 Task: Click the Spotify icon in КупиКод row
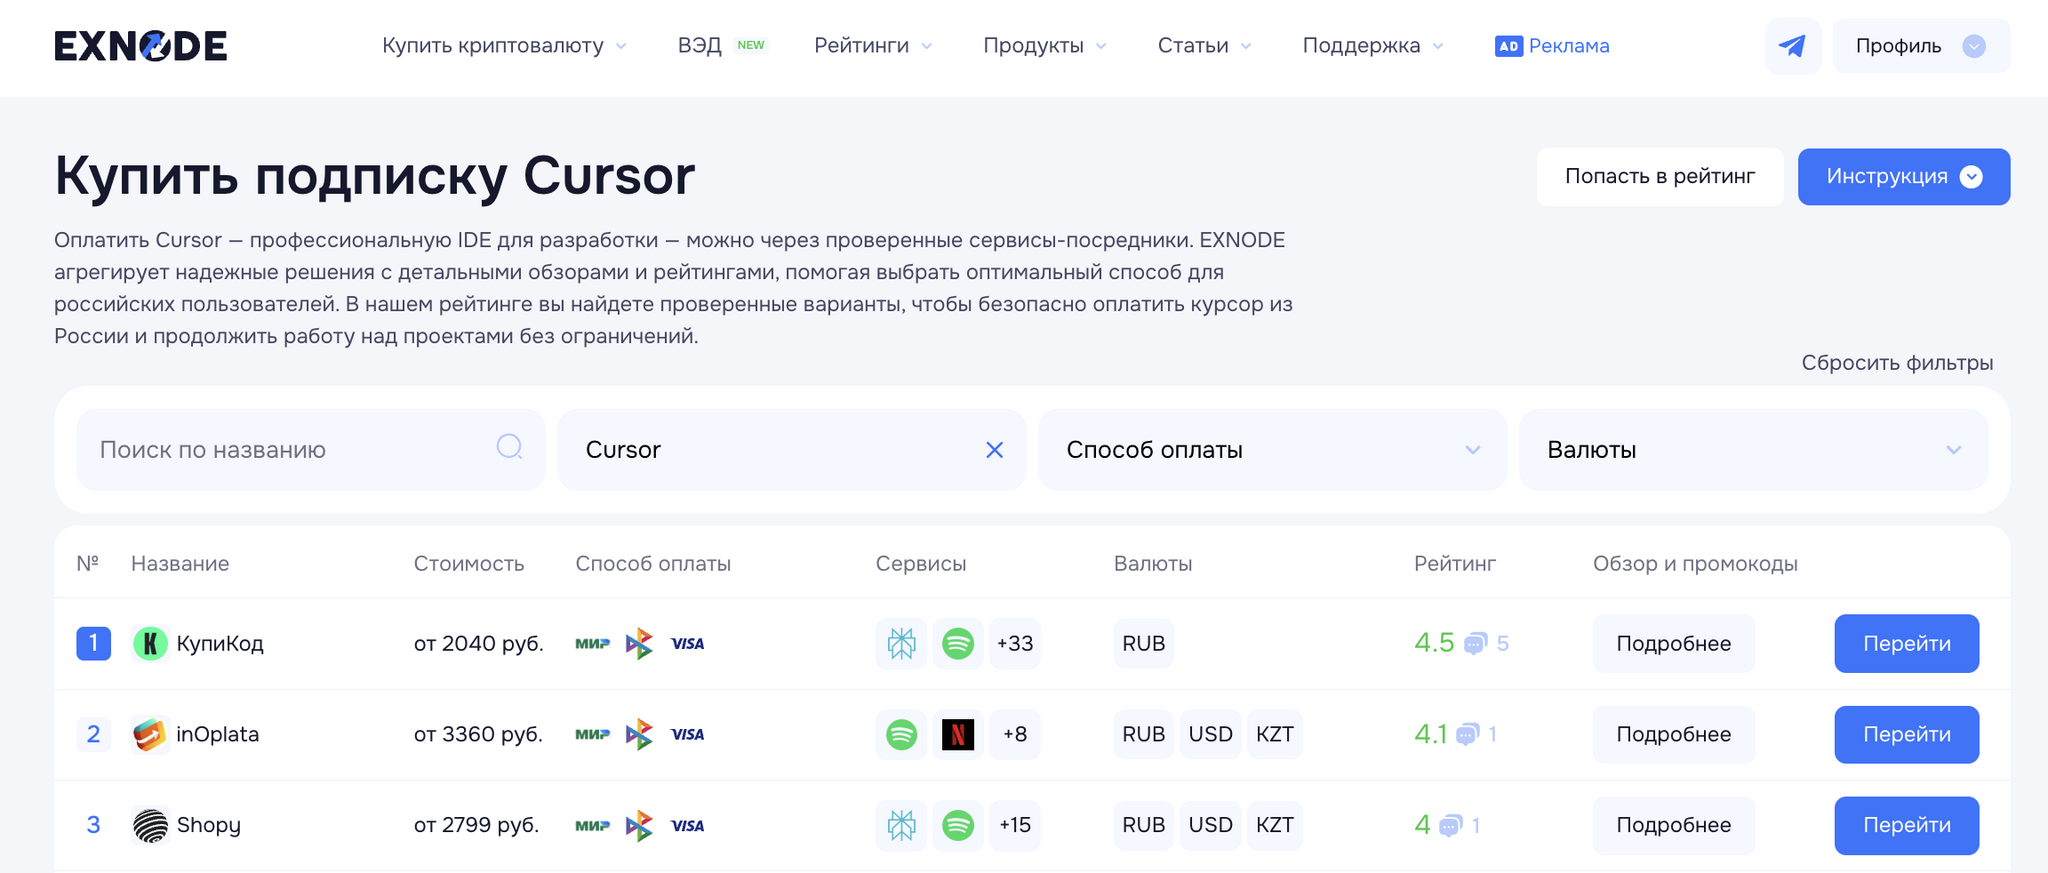click(958, 643)
